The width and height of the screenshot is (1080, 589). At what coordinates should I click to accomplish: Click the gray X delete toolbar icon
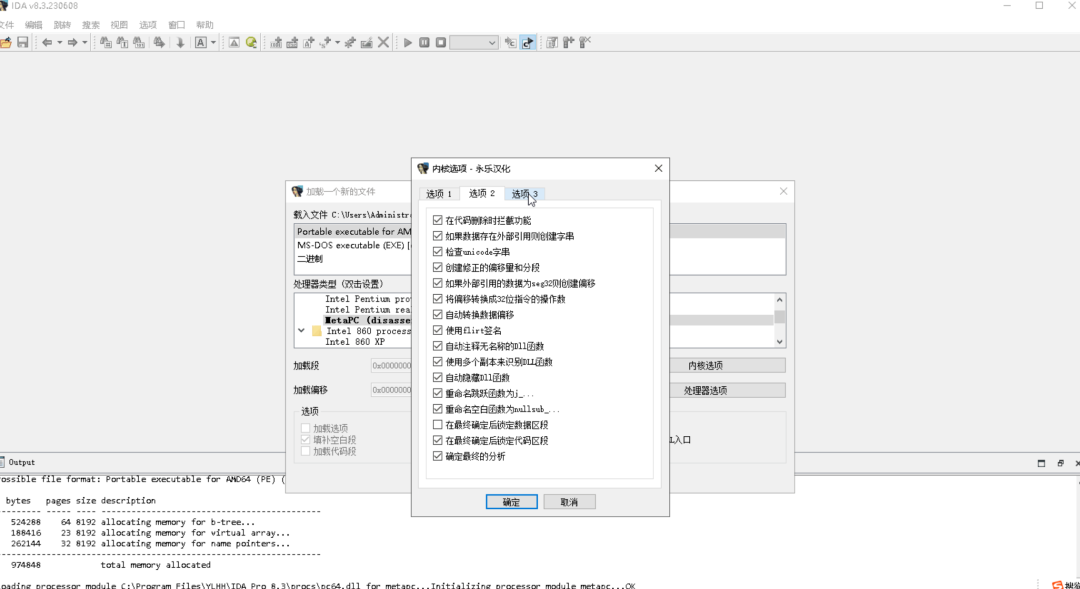pos(384,43)
